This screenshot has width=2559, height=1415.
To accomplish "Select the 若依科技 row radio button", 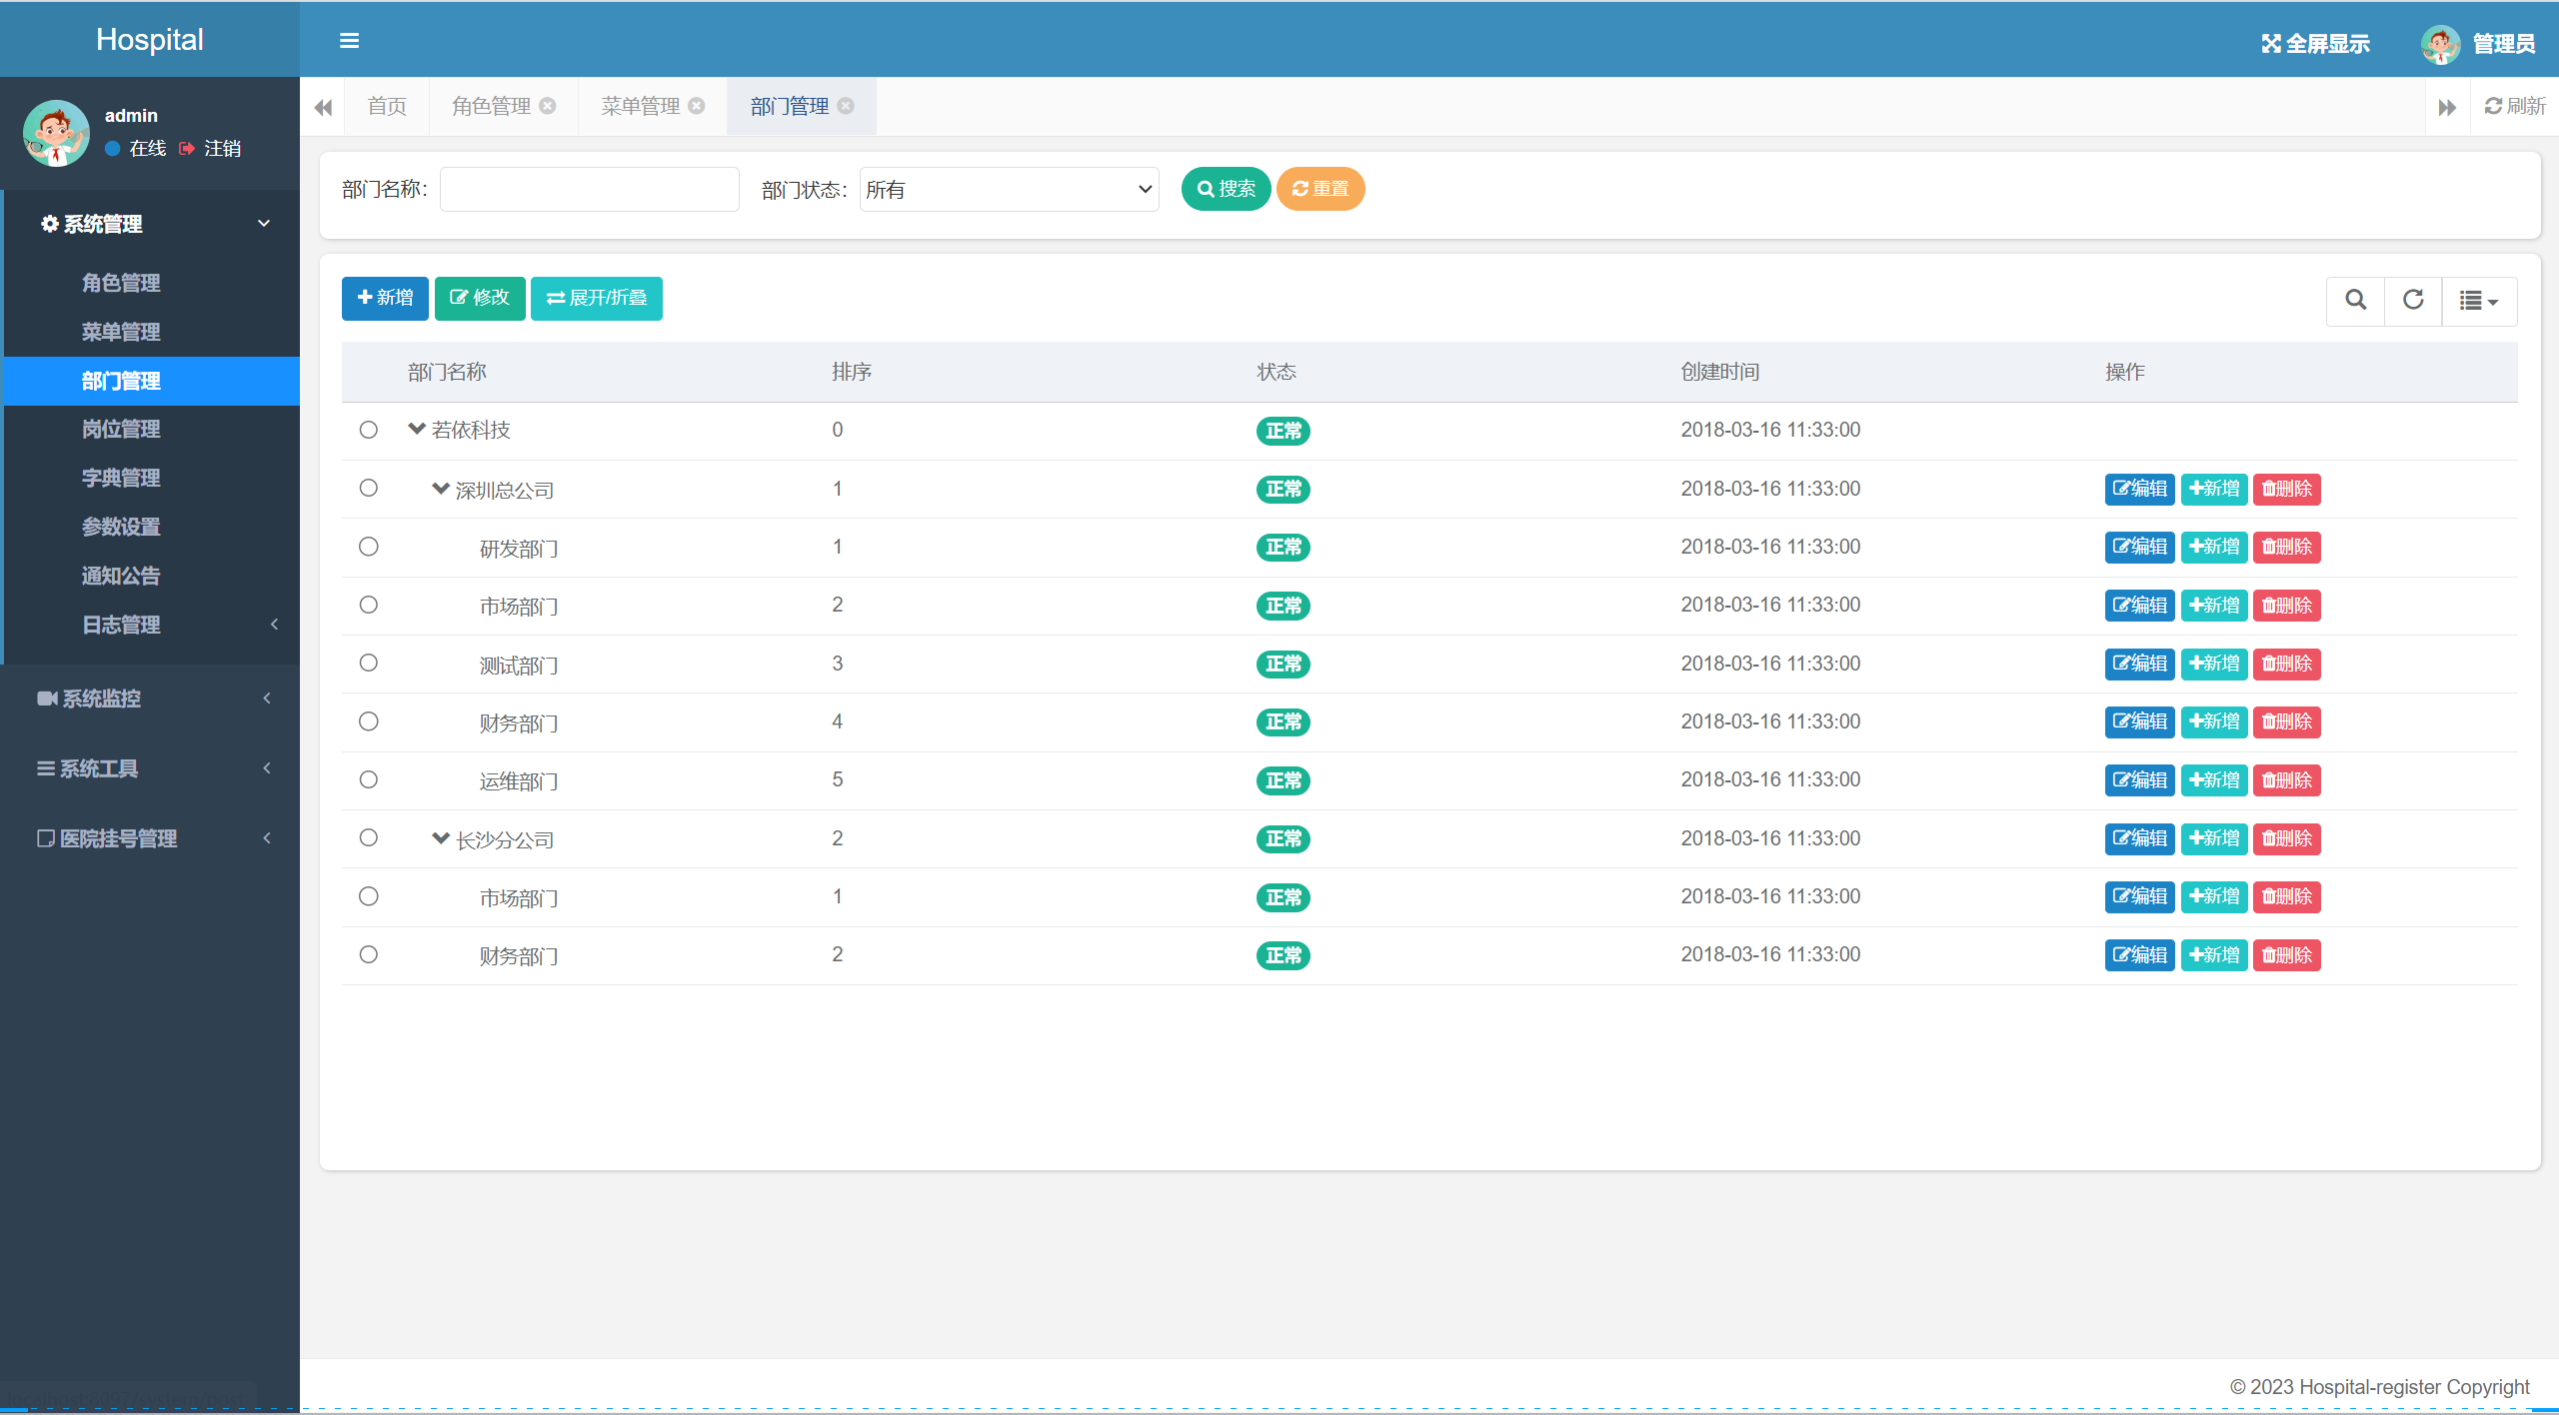I will [x=368, y=430].
